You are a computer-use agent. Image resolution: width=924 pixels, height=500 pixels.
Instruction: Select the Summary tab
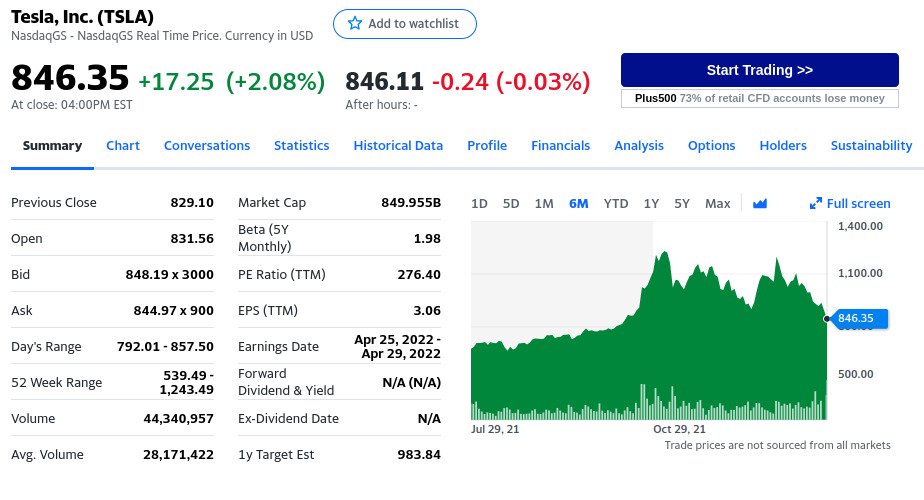coord(52,146)
